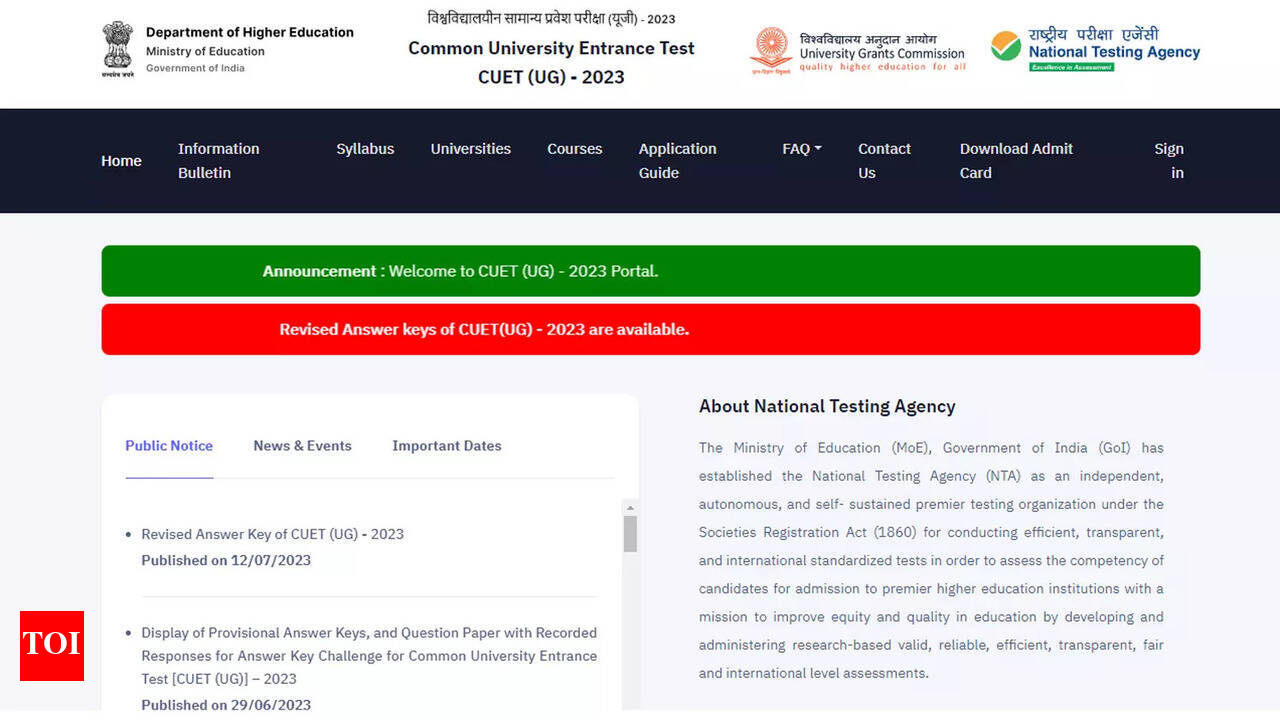Open the Contact Us page
This screenshot has height=720, width=1280.
pos(884,161)
